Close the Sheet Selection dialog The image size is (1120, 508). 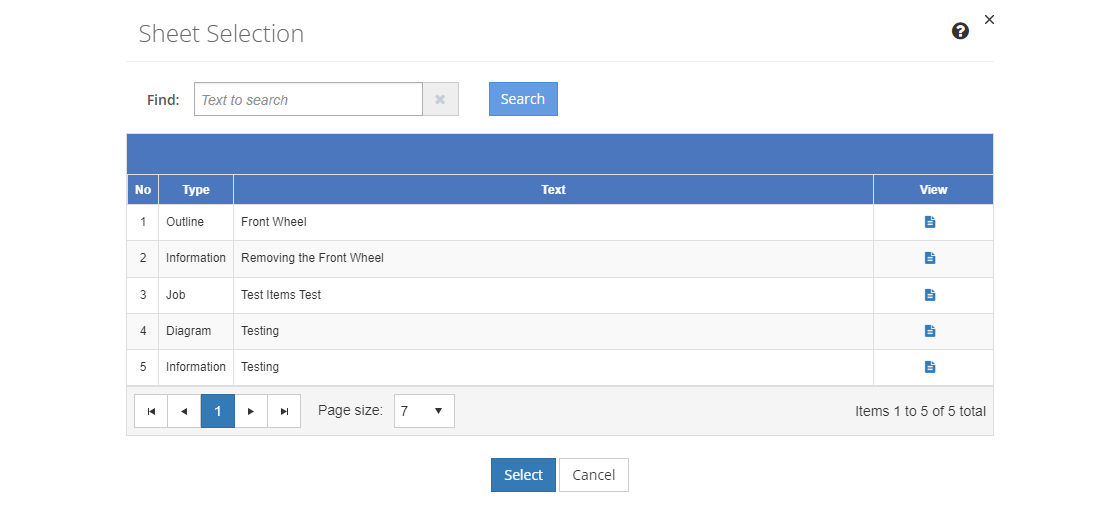click(989, 20)
